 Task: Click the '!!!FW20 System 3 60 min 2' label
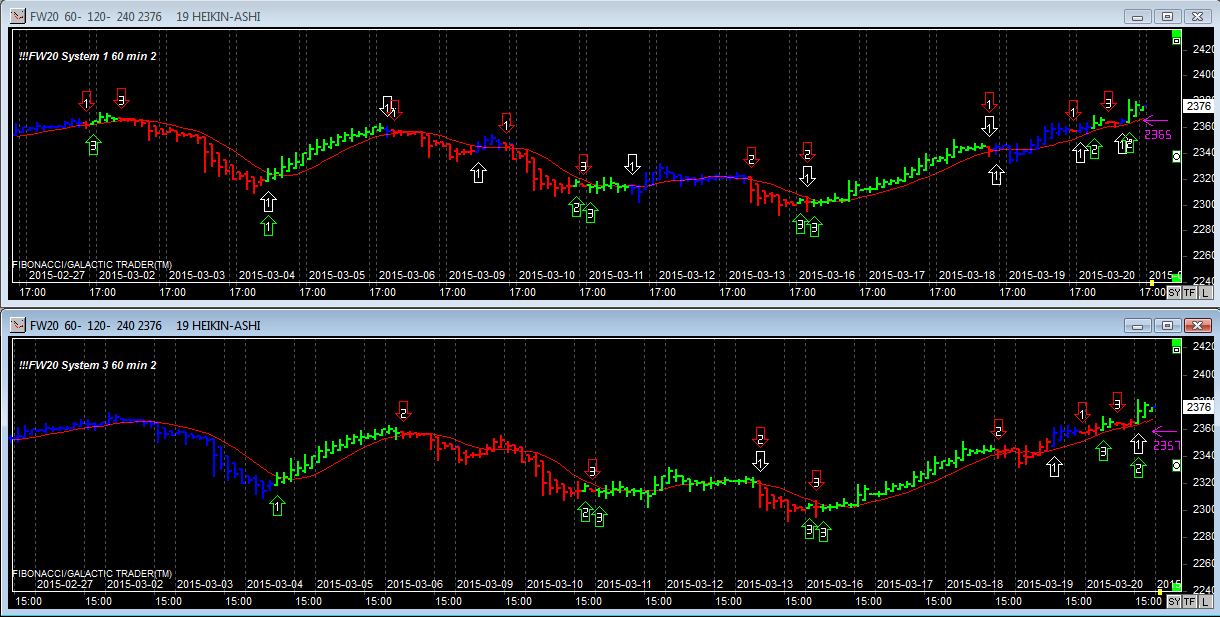[x=88, y=365]
